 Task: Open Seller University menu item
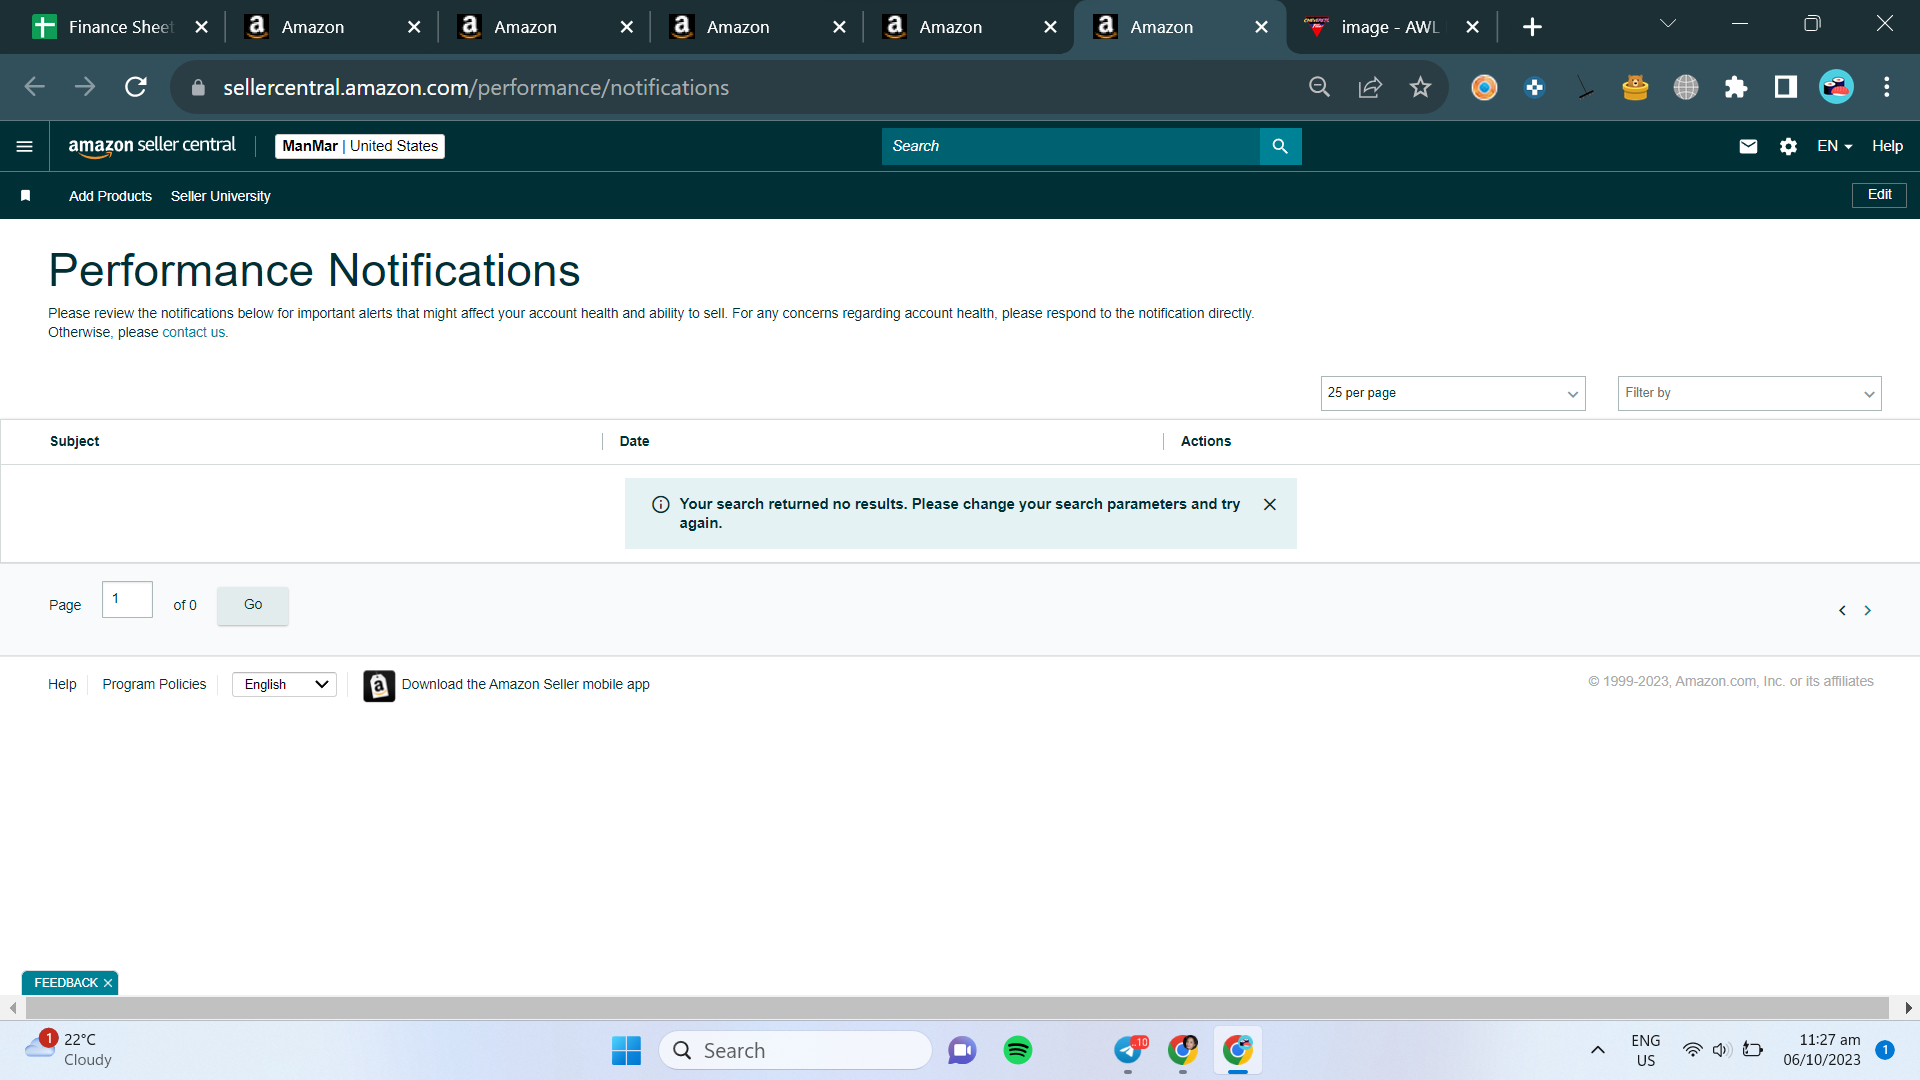tap(220, 196)
